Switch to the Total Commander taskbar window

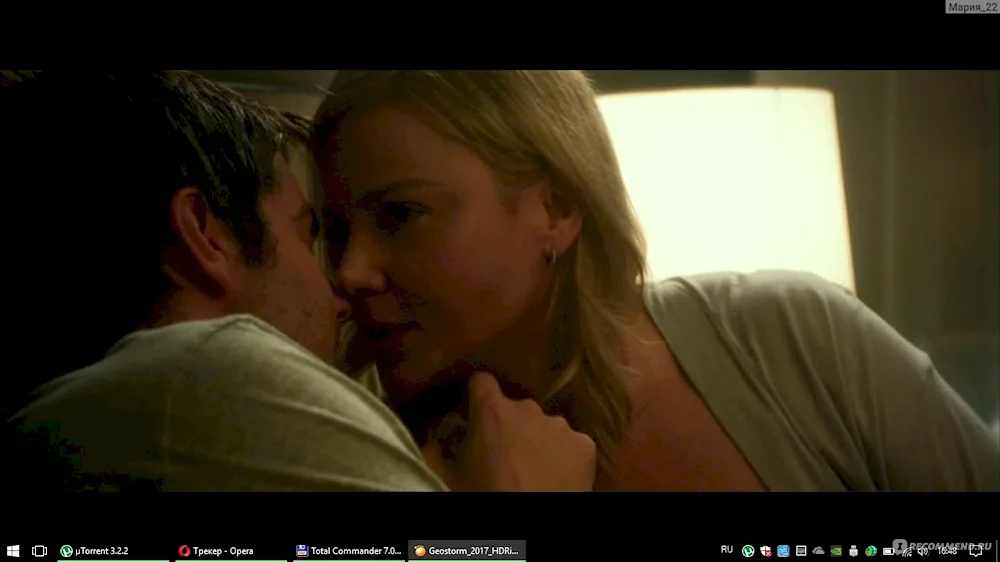coord(349,551)
